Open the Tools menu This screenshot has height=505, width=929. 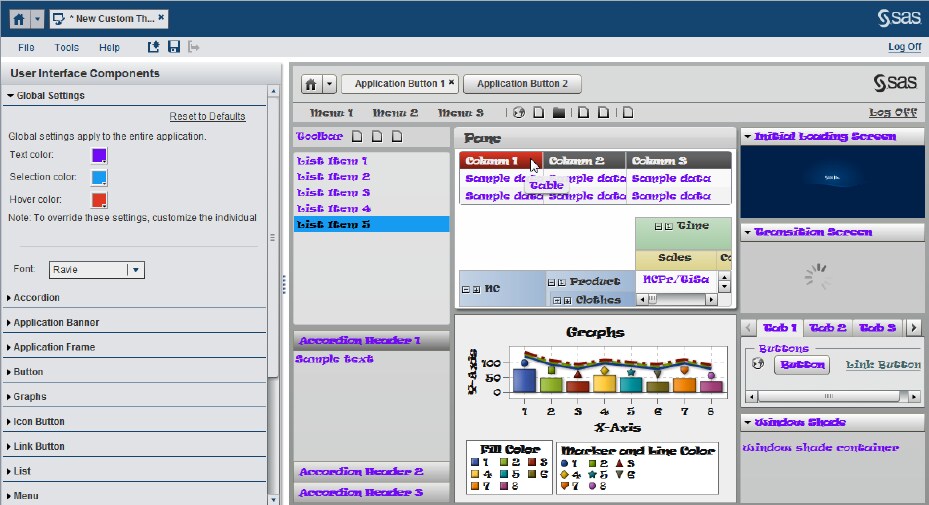point(67,47)
